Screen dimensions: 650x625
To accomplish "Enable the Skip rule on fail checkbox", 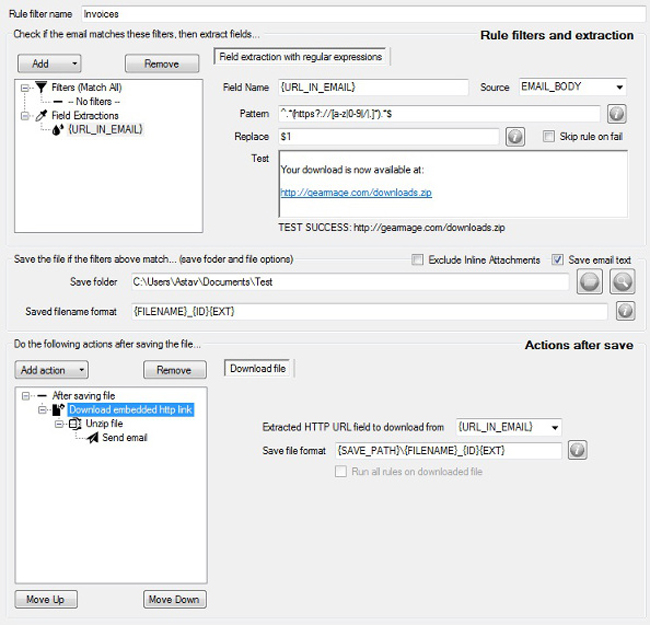I will (x=548, y=136).
